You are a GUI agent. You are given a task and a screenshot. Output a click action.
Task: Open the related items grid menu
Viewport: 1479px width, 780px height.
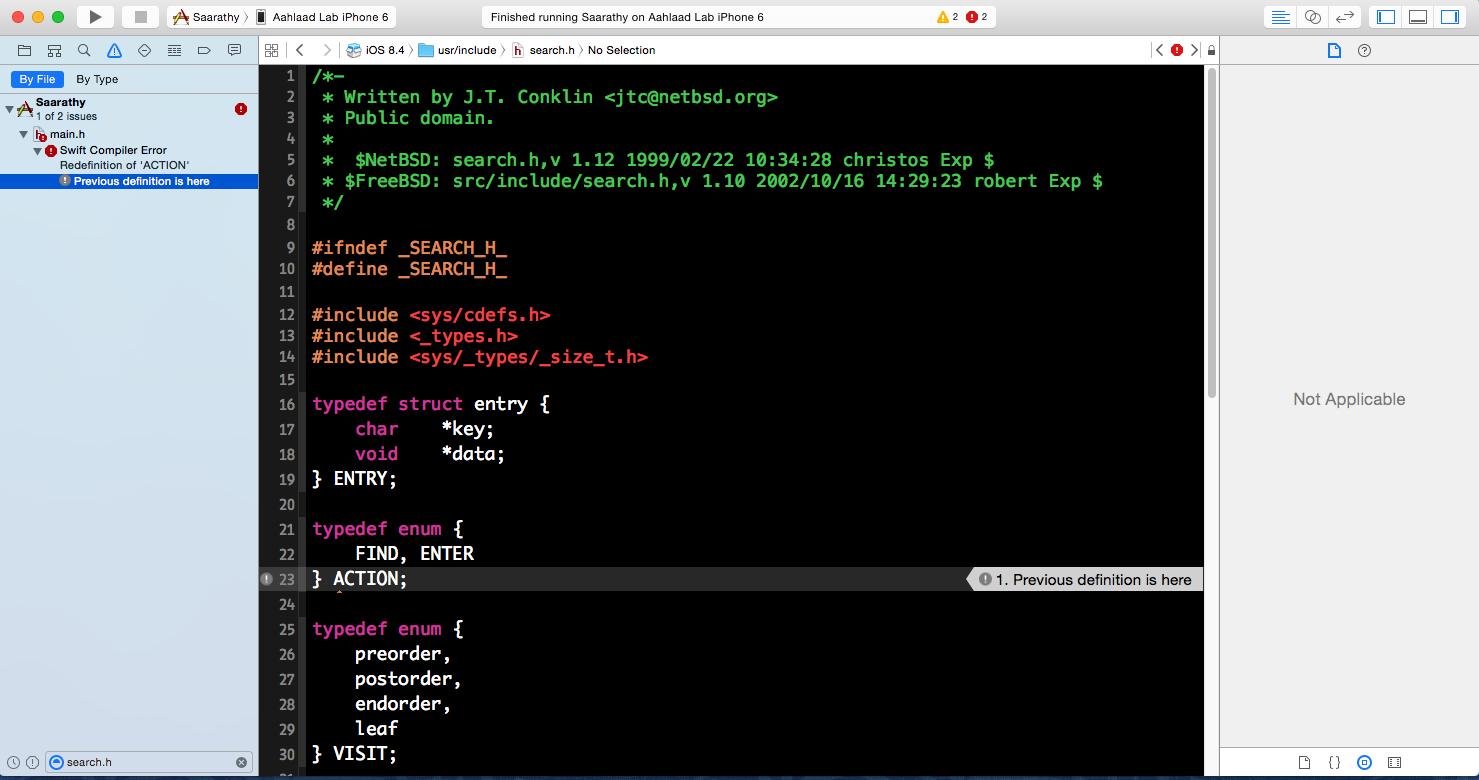271,50
